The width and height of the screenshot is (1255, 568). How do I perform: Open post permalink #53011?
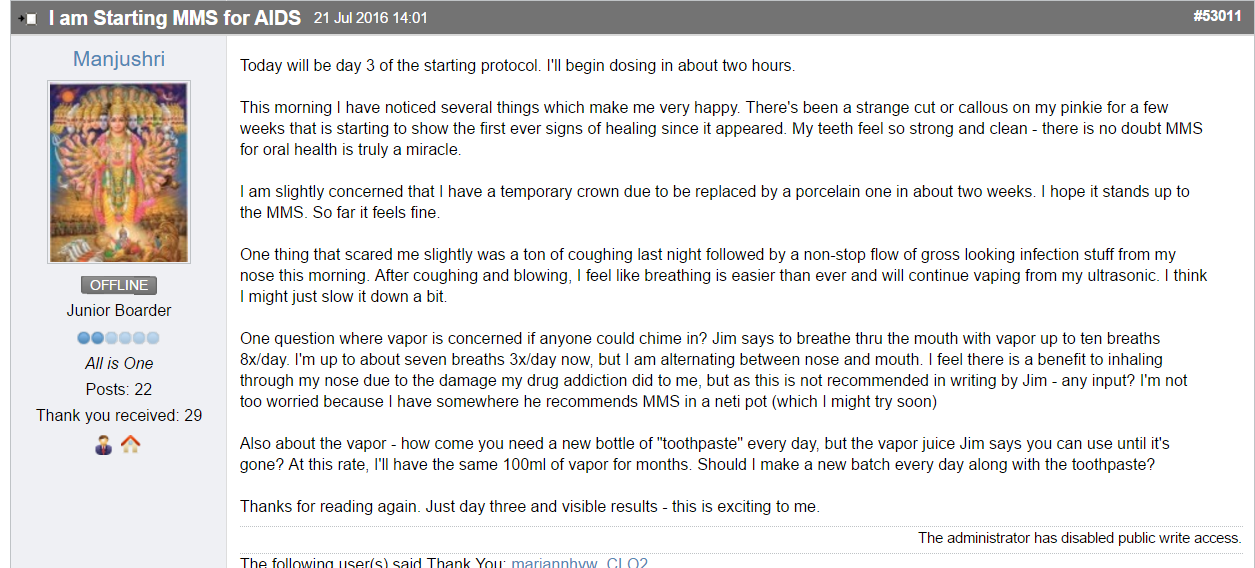click(1216, 16)
